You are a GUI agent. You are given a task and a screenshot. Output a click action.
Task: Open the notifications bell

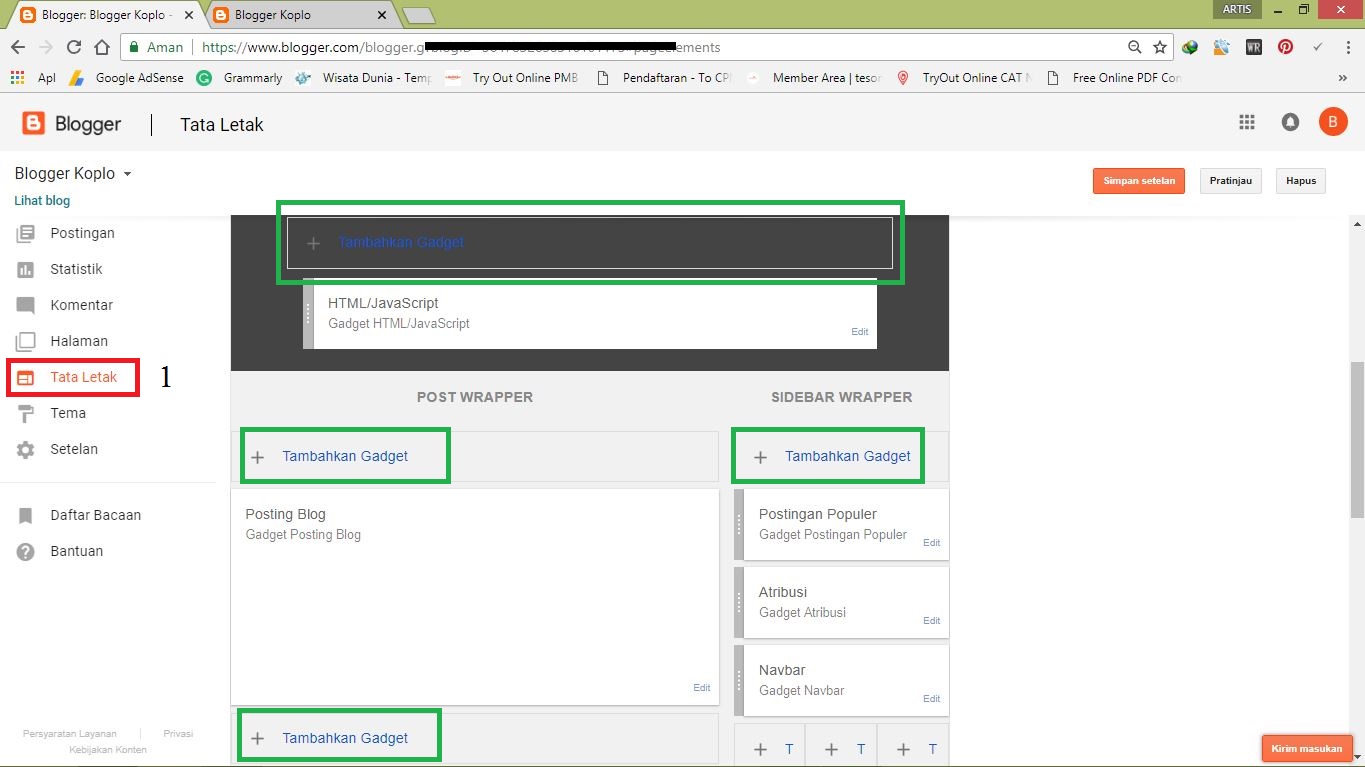[x=1290, y=122]
